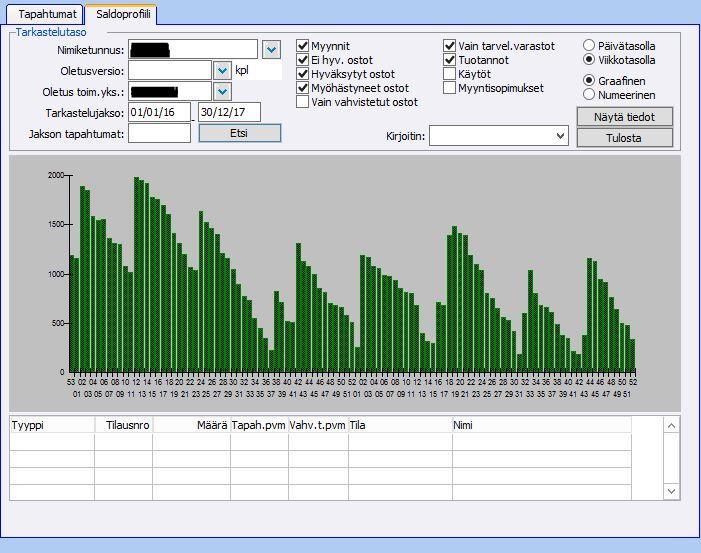Click the Tapah.pvm column header
The image size is (701, 553).
click(x=259, y=425)
